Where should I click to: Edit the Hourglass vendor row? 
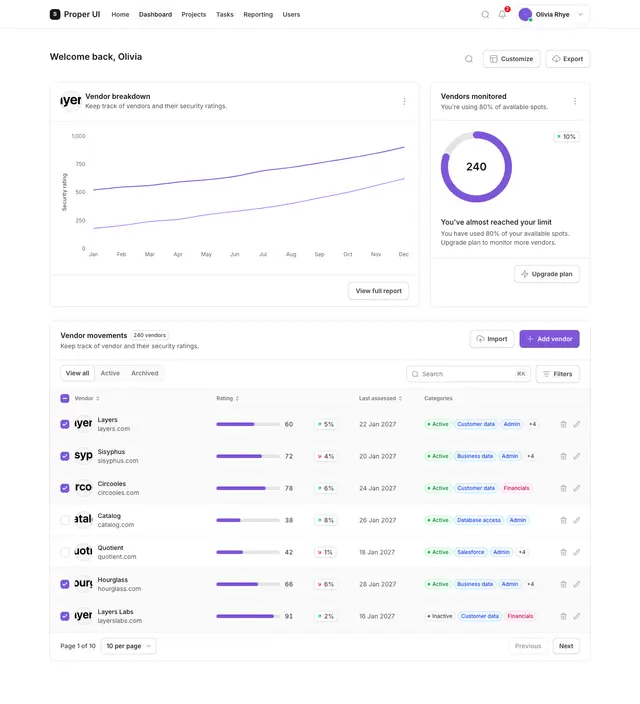577,584
